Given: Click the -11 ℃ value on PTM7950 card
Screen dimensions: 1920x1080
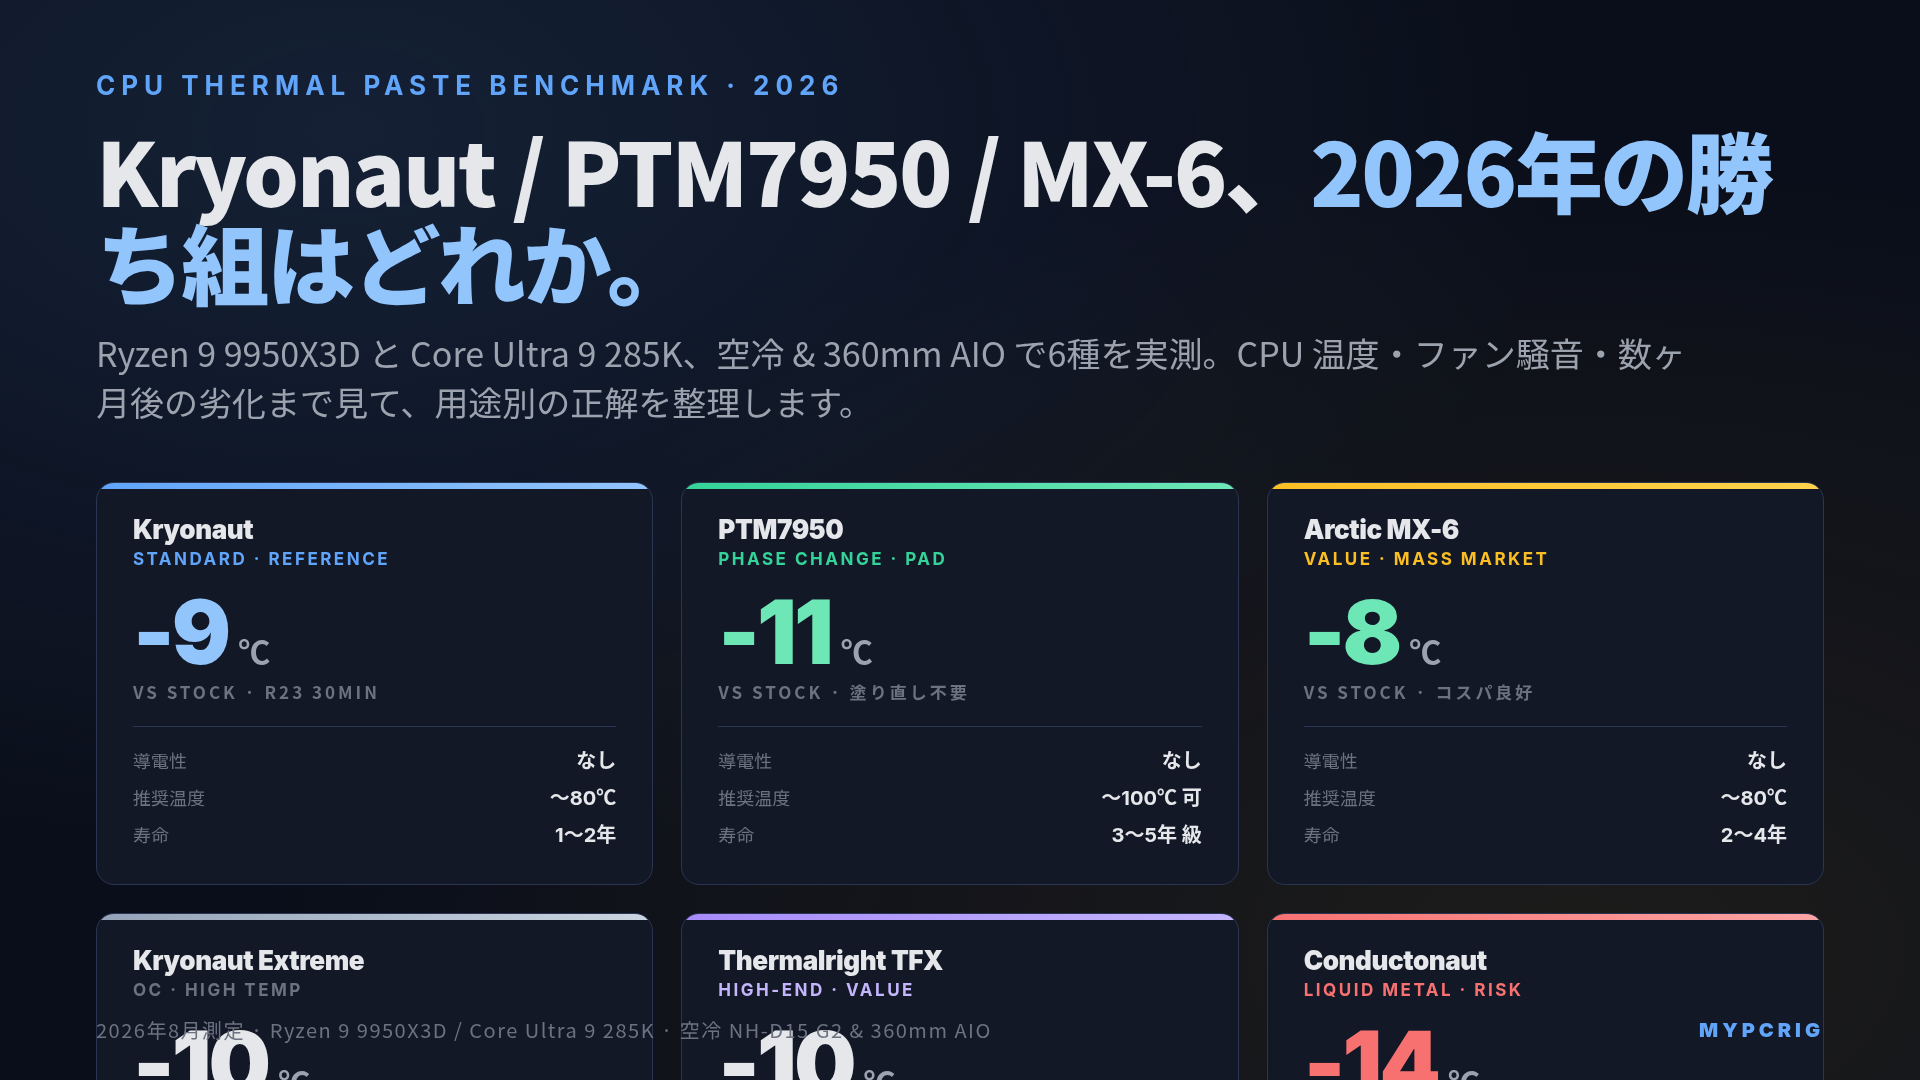Looking at the screenshot, I should [x=797, y=633].
